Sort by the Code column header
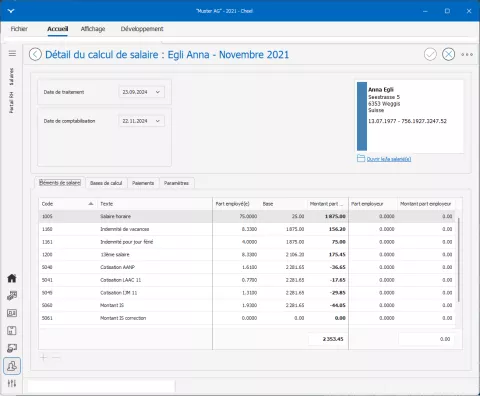Screen dimensions: 480x396 (68, 204)
